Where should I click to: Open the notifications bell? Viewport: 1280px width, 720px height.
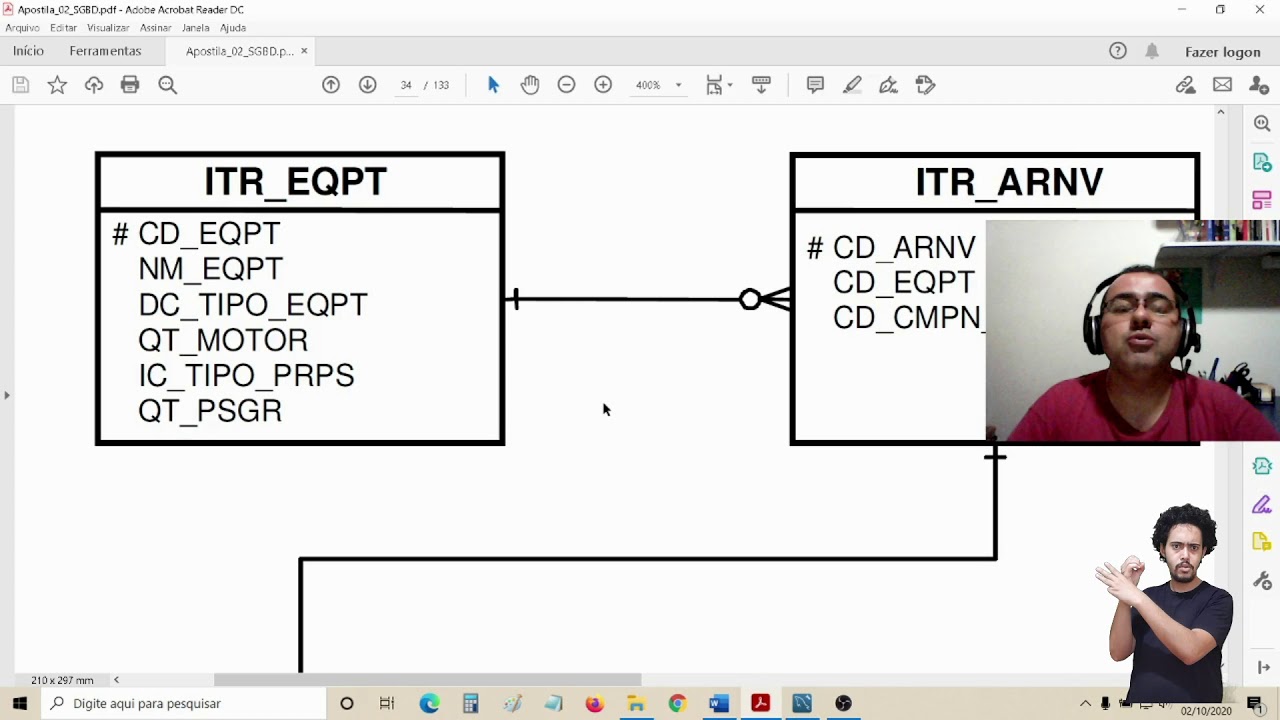click(1152, 51)
